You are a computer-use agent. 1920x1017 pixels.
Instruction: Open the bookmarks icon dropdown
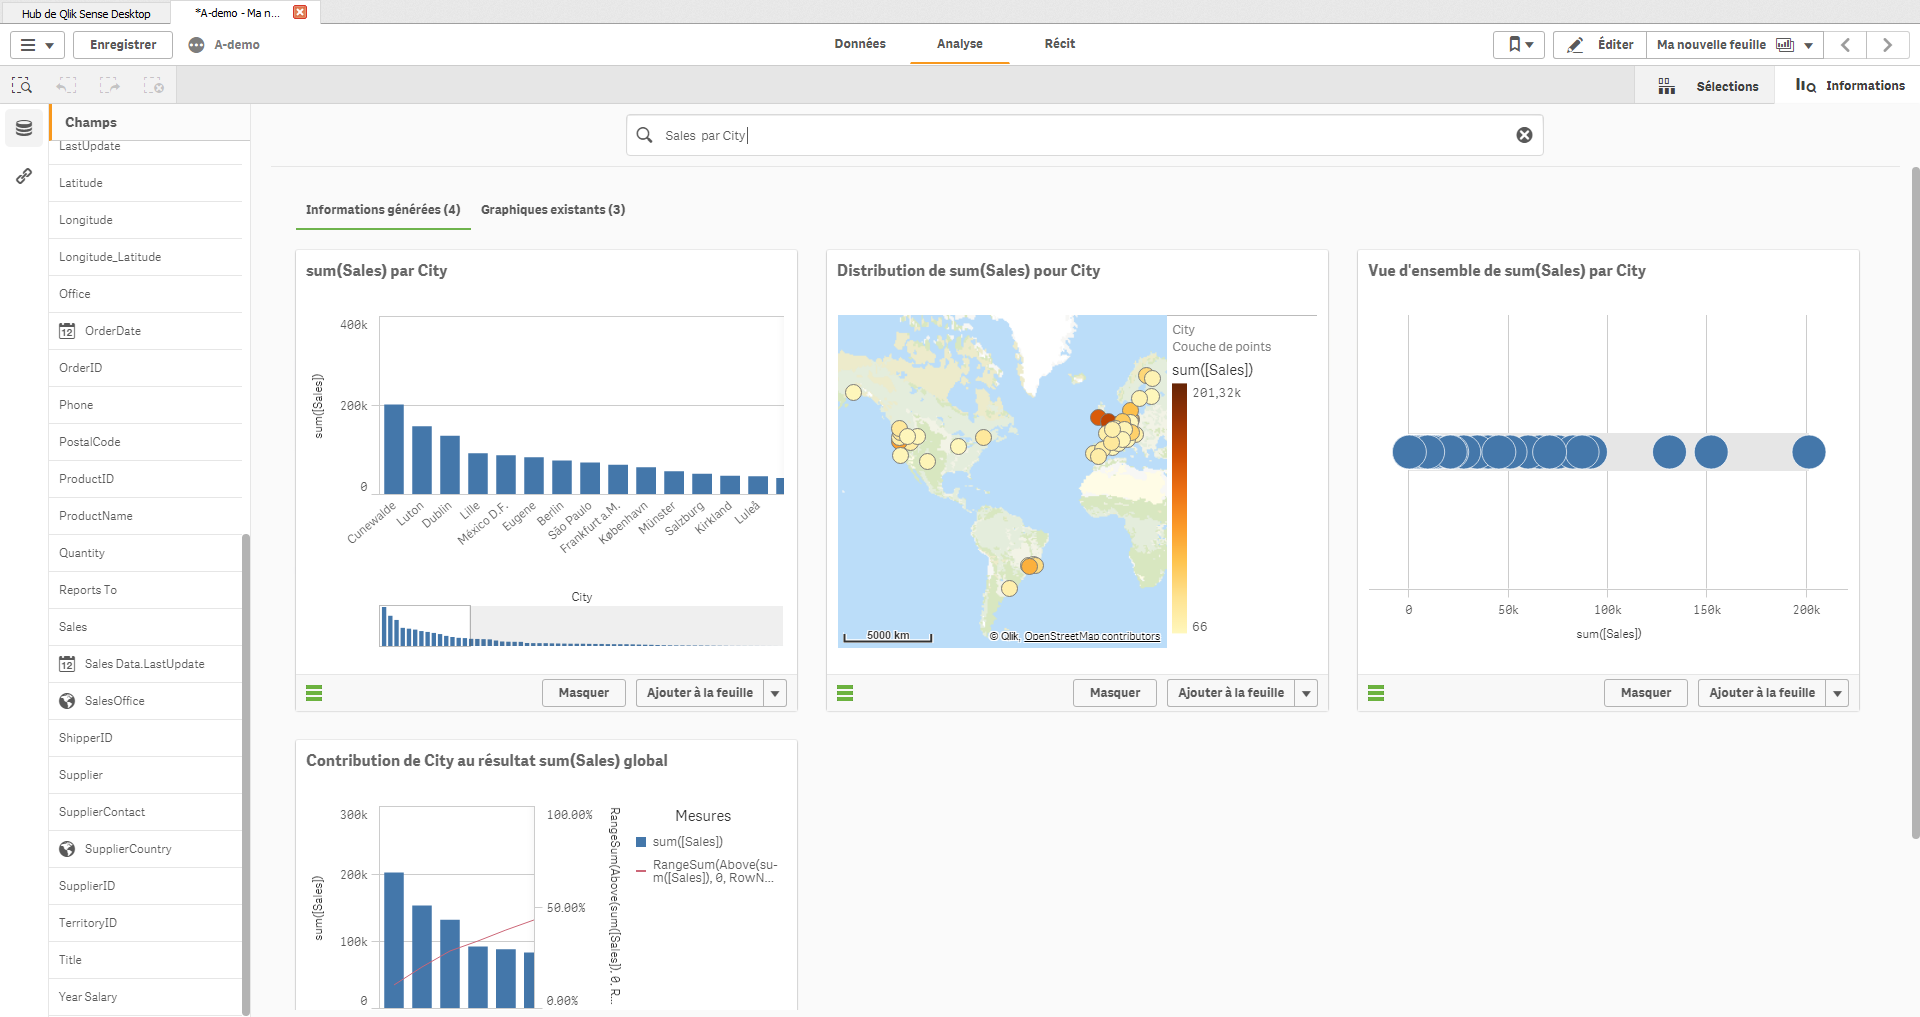click(x=1520, y=45)
